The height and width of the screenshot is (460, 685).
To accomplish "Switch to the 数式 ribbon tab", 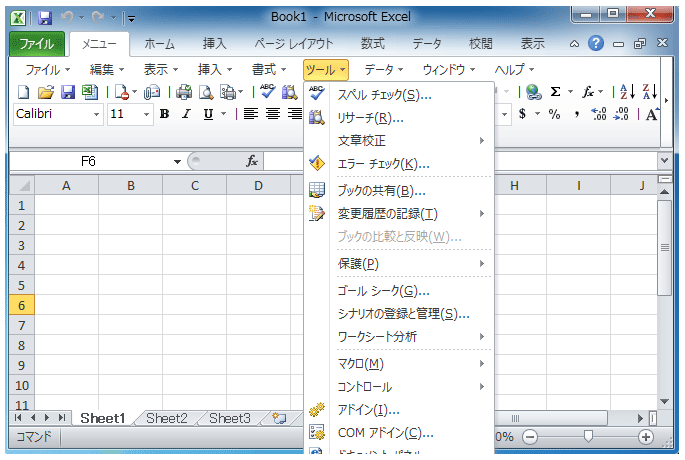I will coord(372,44).
